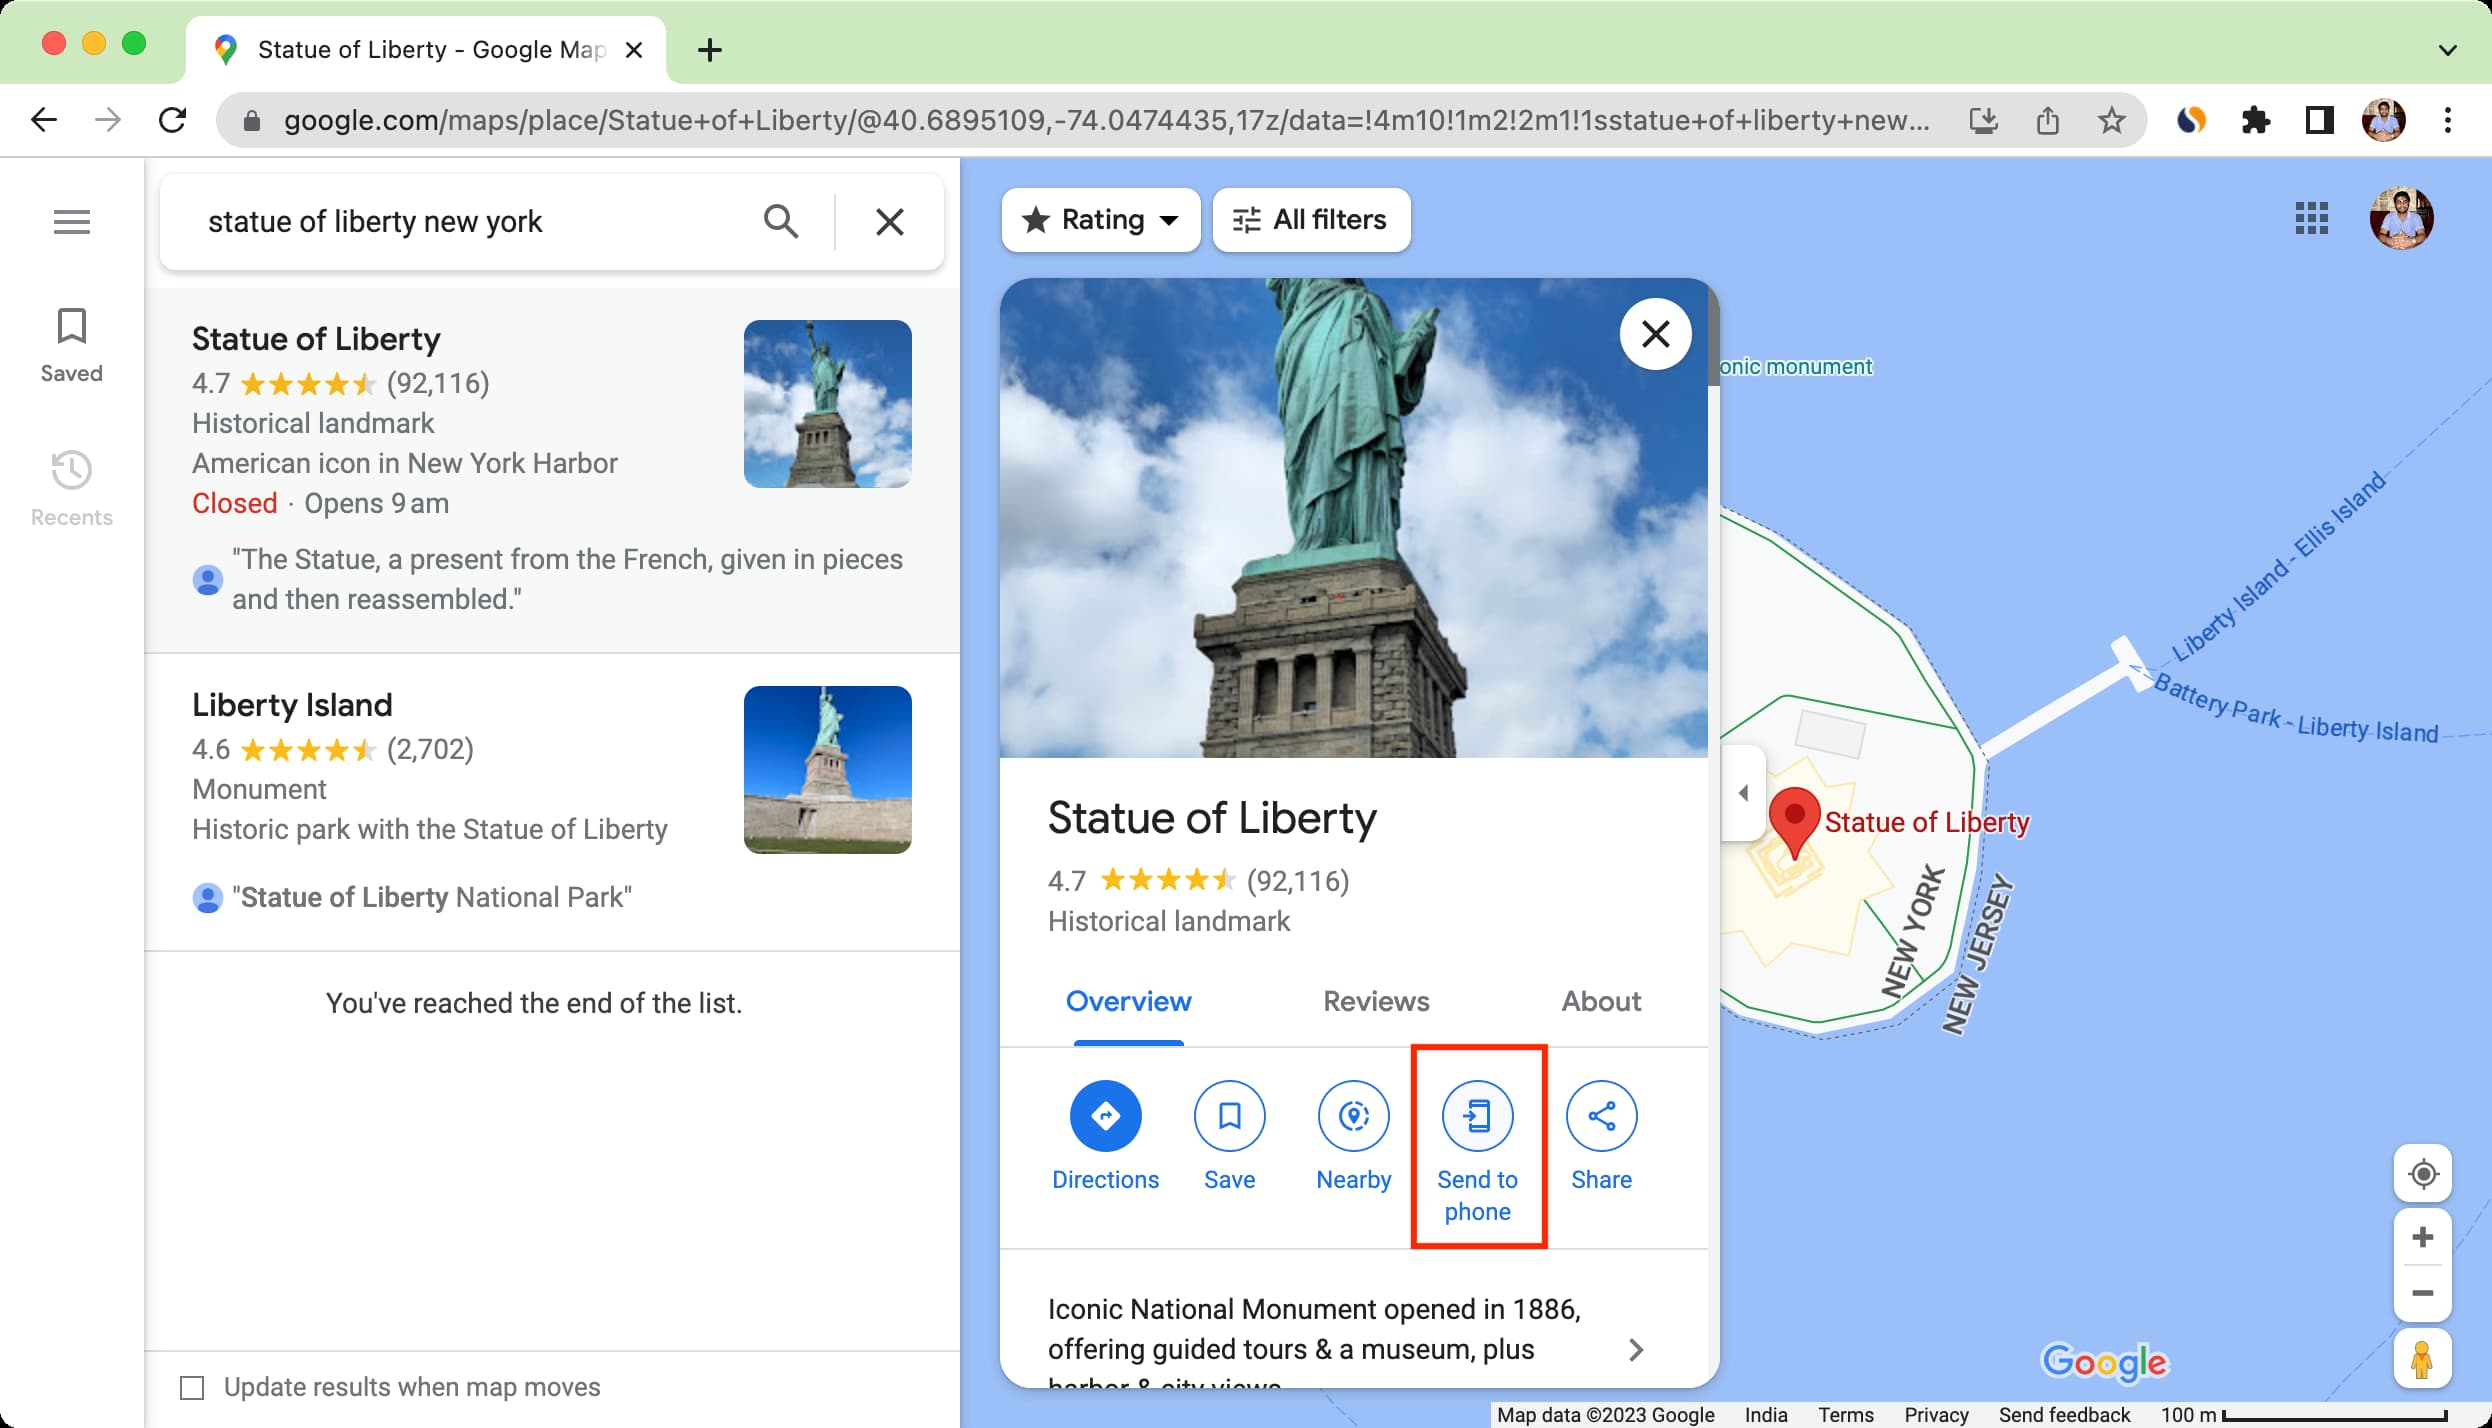
Task: Zoom in the map with plus button
Action: click(x=2422, y=1238)
